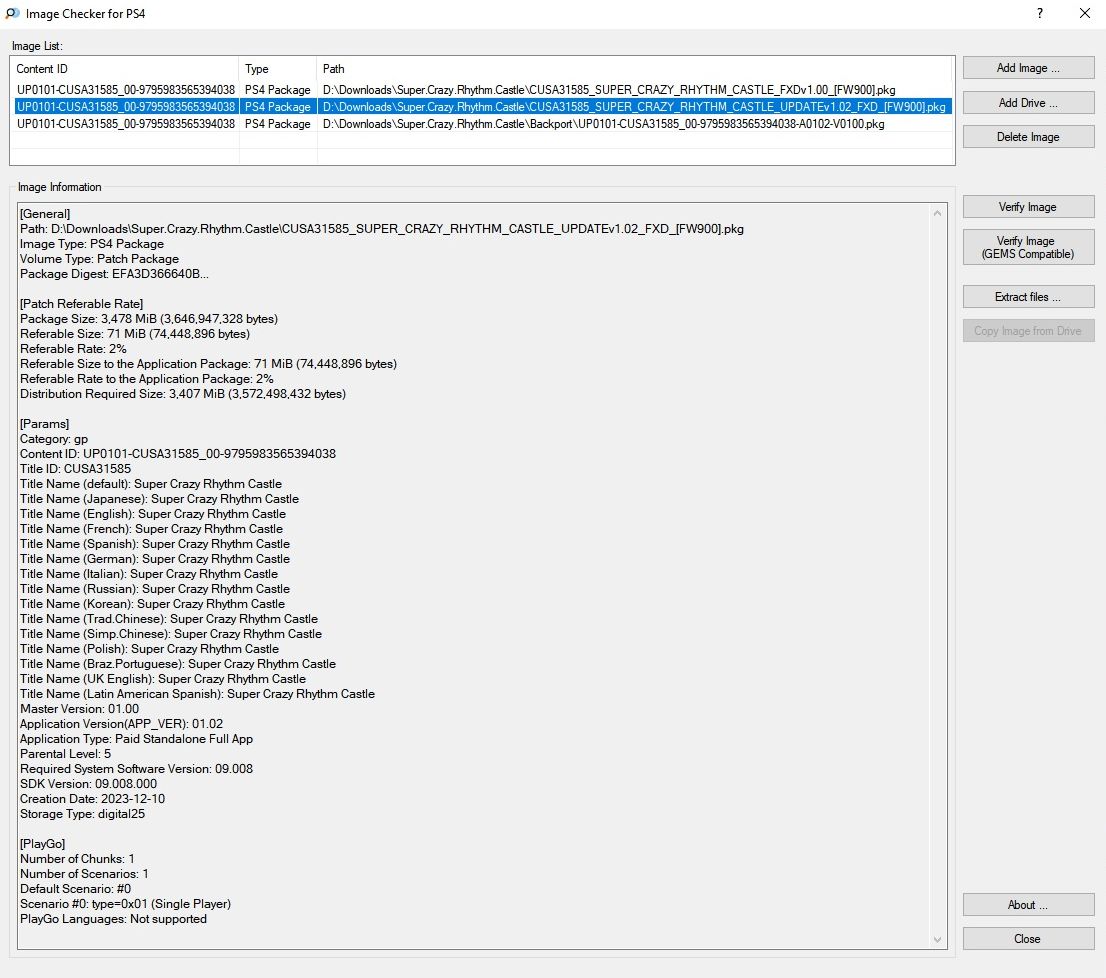Screen dimensions: 1106x978
Task: Click the Default Scenario: #0 line
Action: point(75,889)
